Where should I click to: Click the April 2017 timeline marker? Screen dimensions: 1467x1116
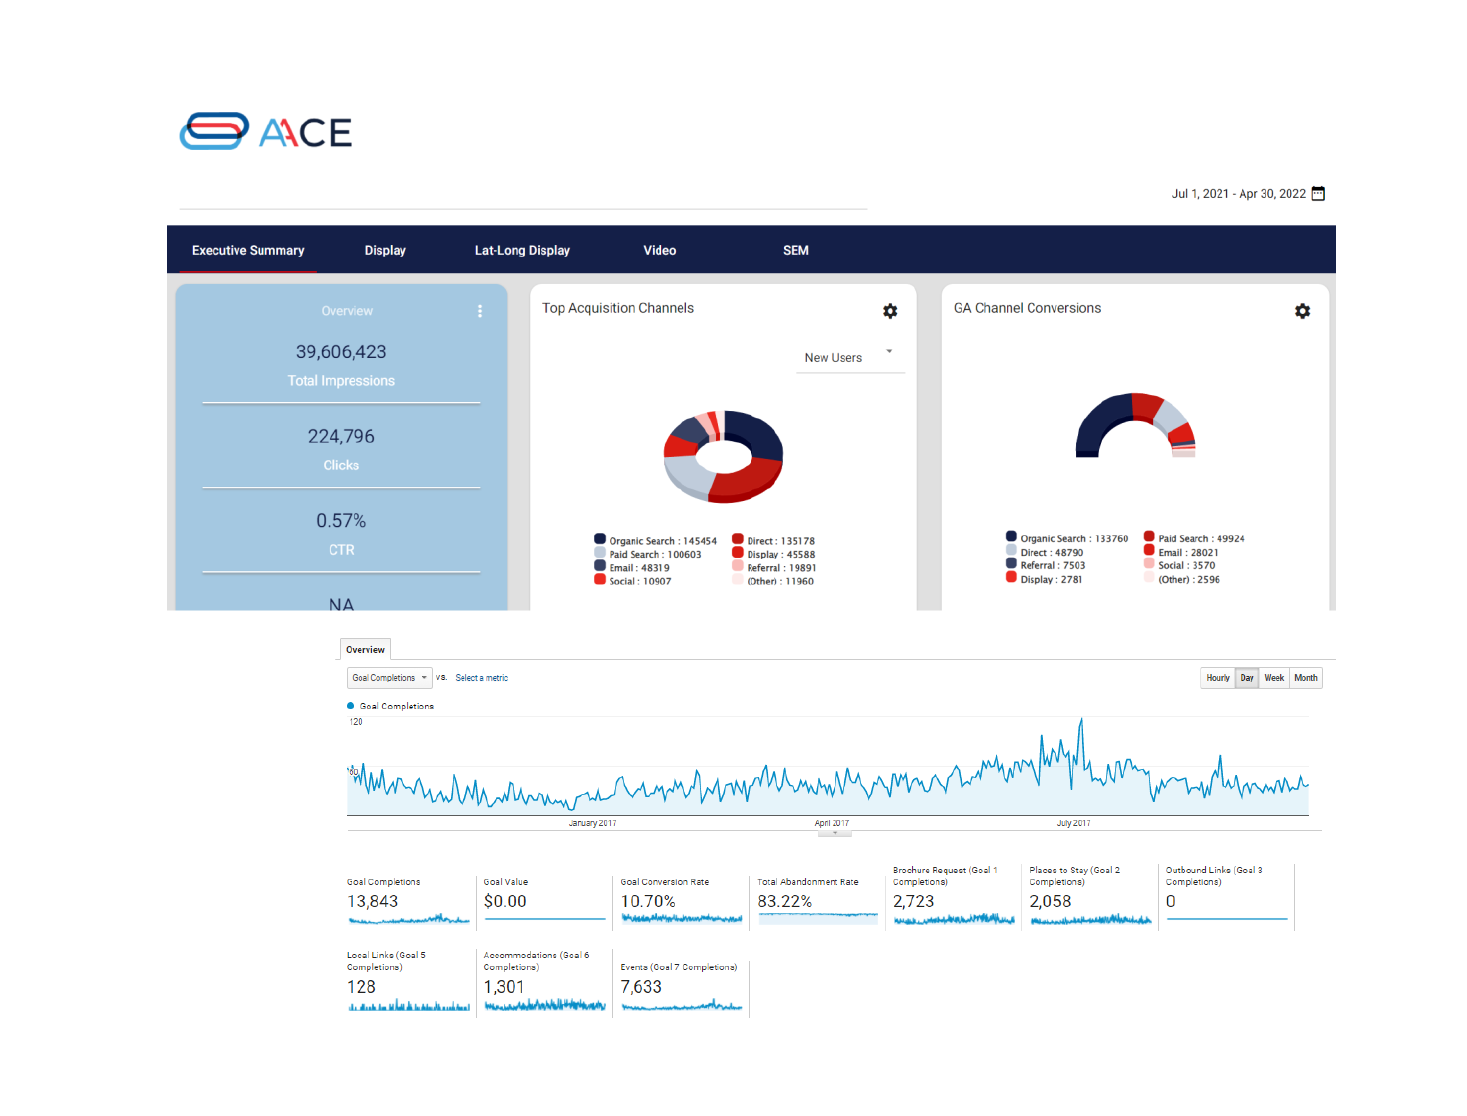coord(832,823)
